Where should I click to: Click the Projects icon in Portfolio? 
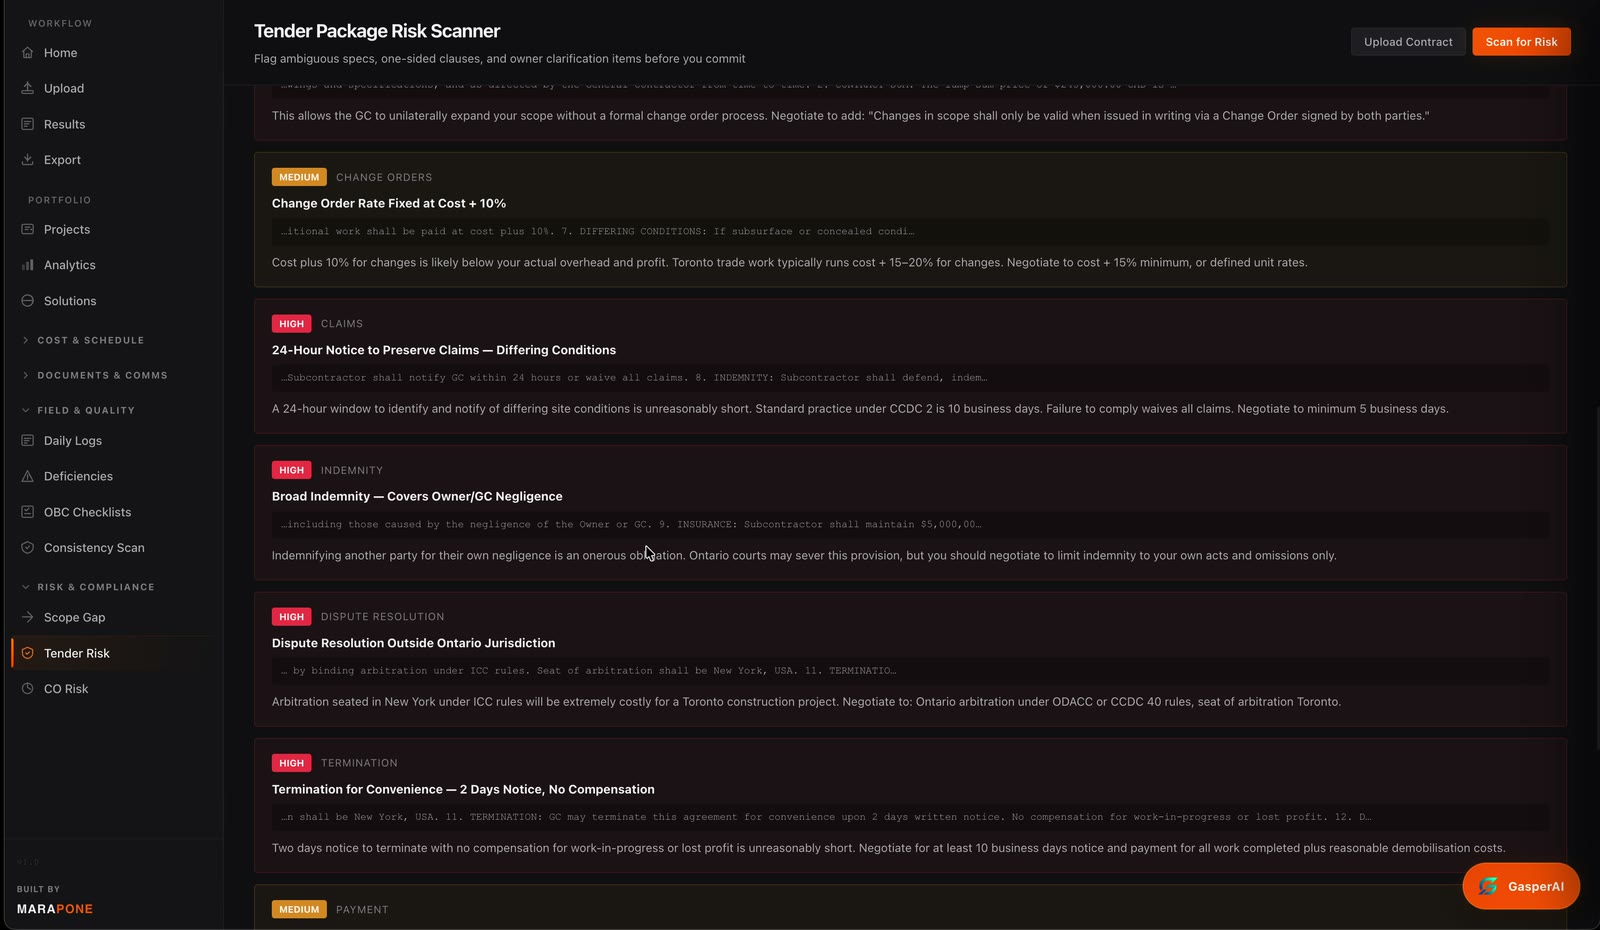coord(28,229)
